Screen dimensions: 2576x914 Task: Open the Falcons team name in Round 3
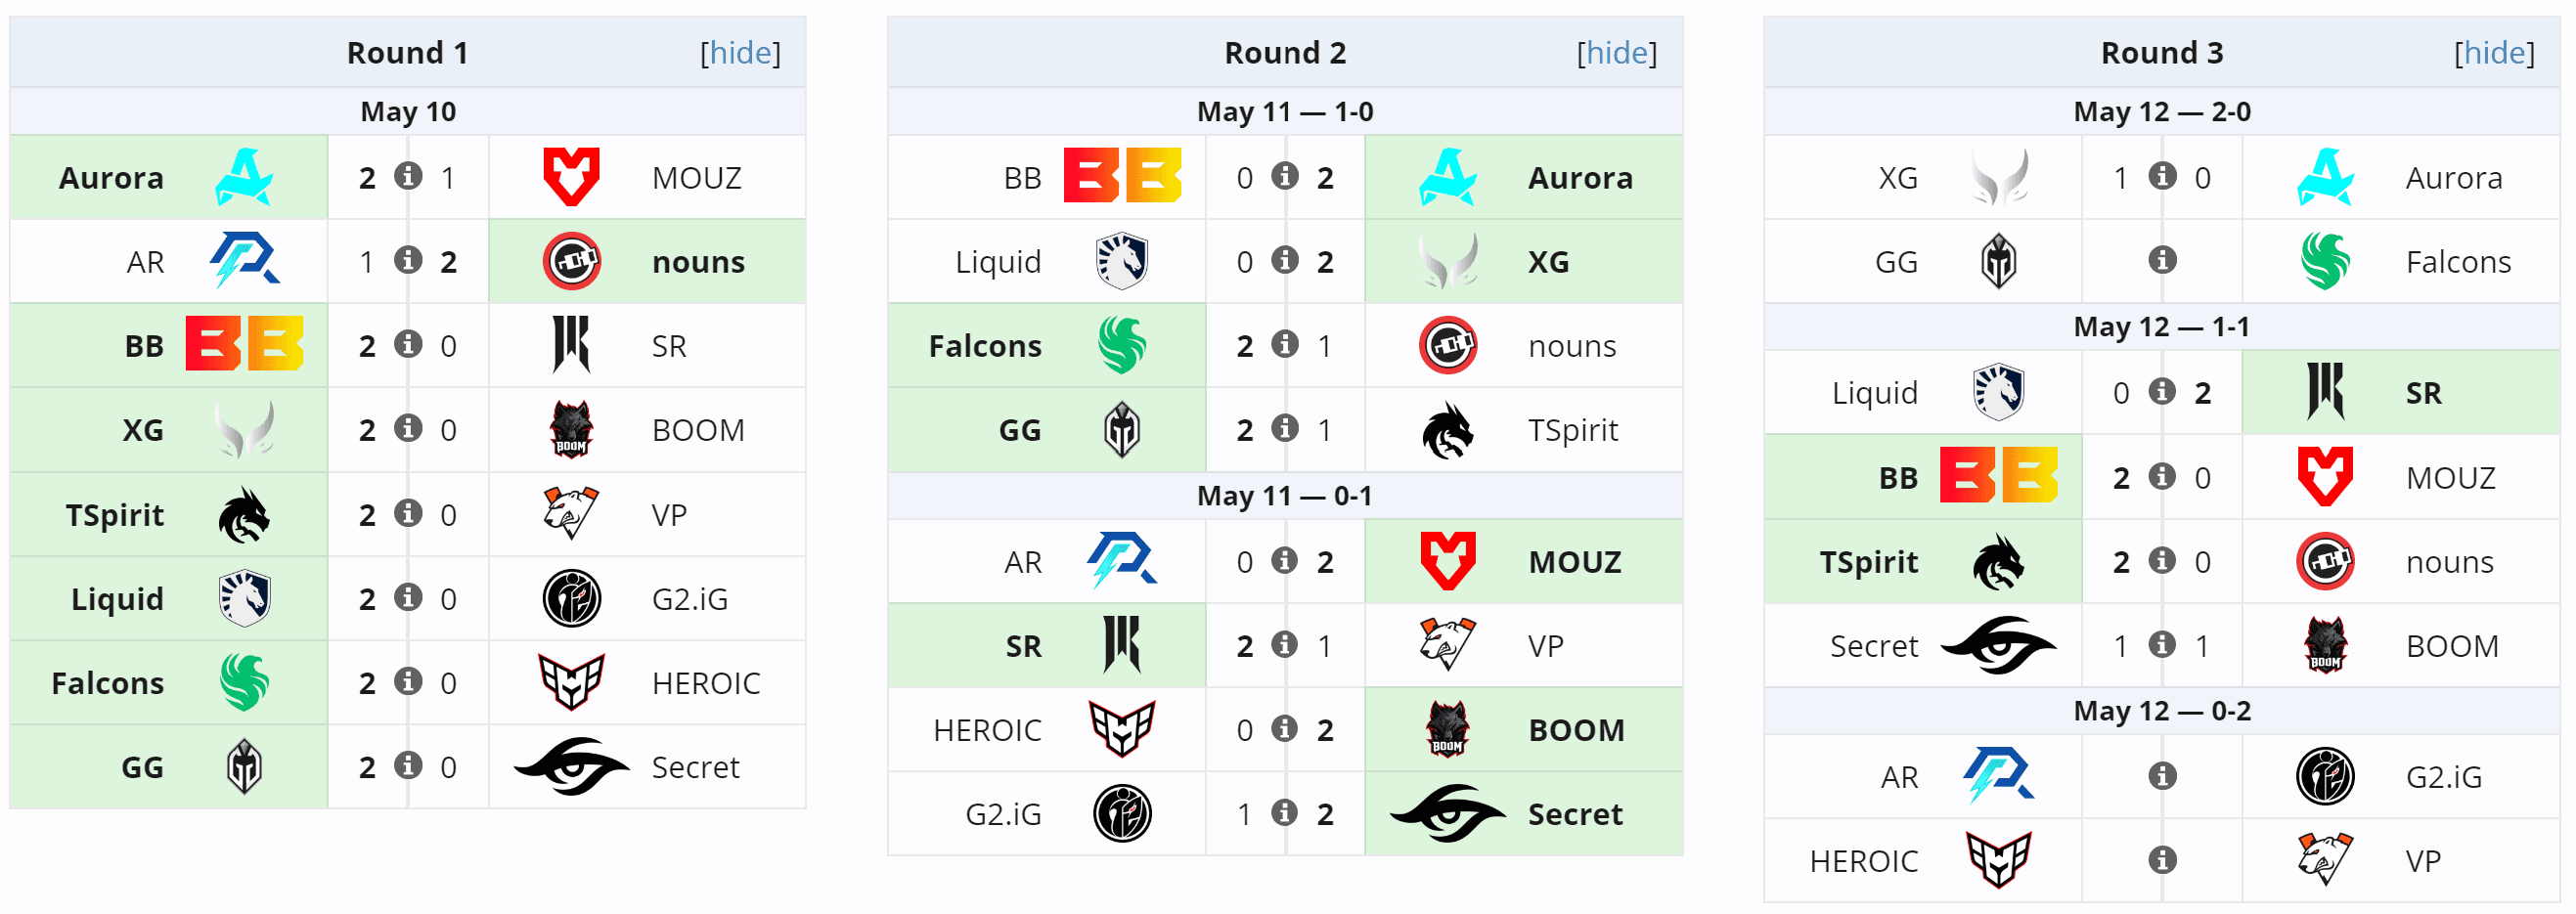click(x=2459, y=261)
